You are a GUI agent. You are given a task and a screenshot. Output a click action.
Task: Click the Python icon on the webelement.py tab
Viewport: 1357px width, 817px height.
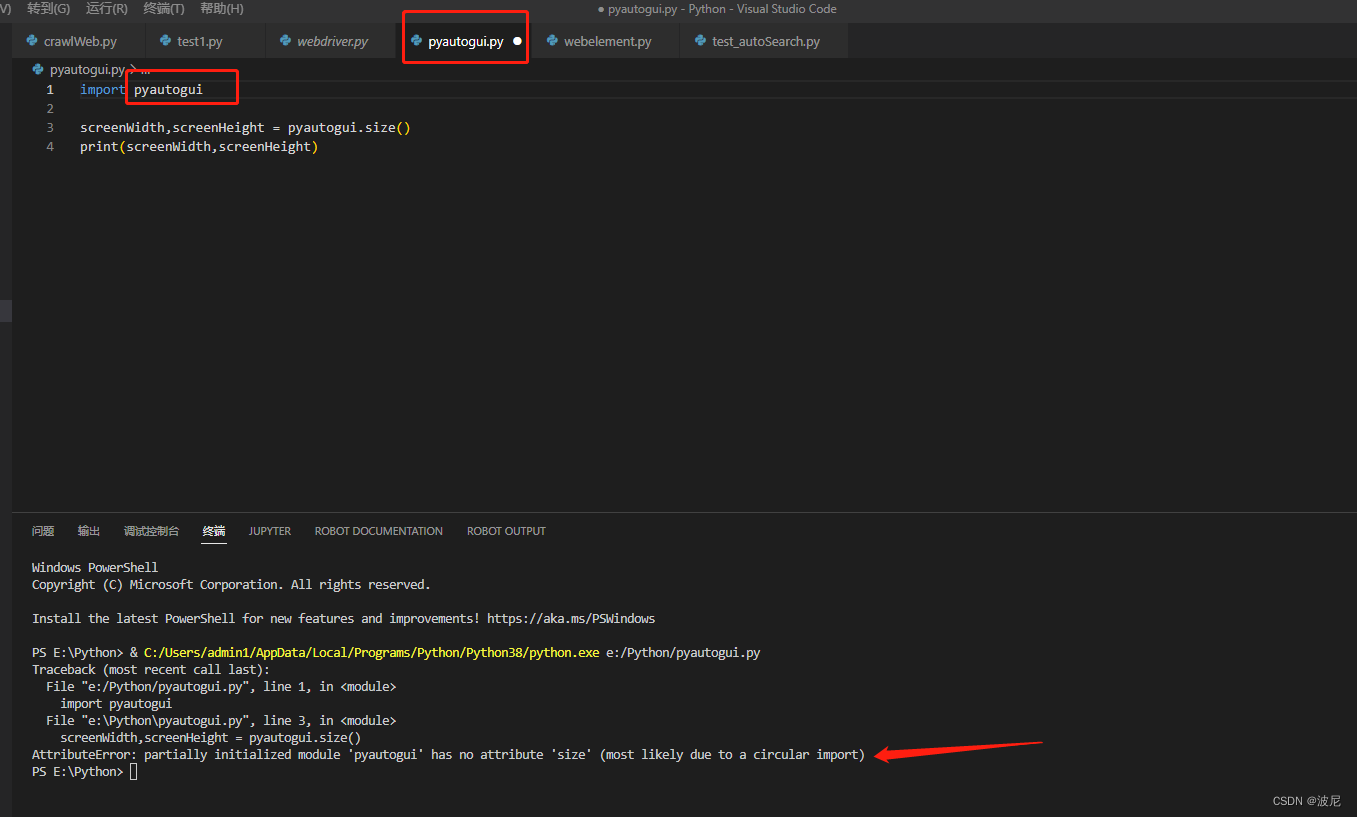click(554, 41)
